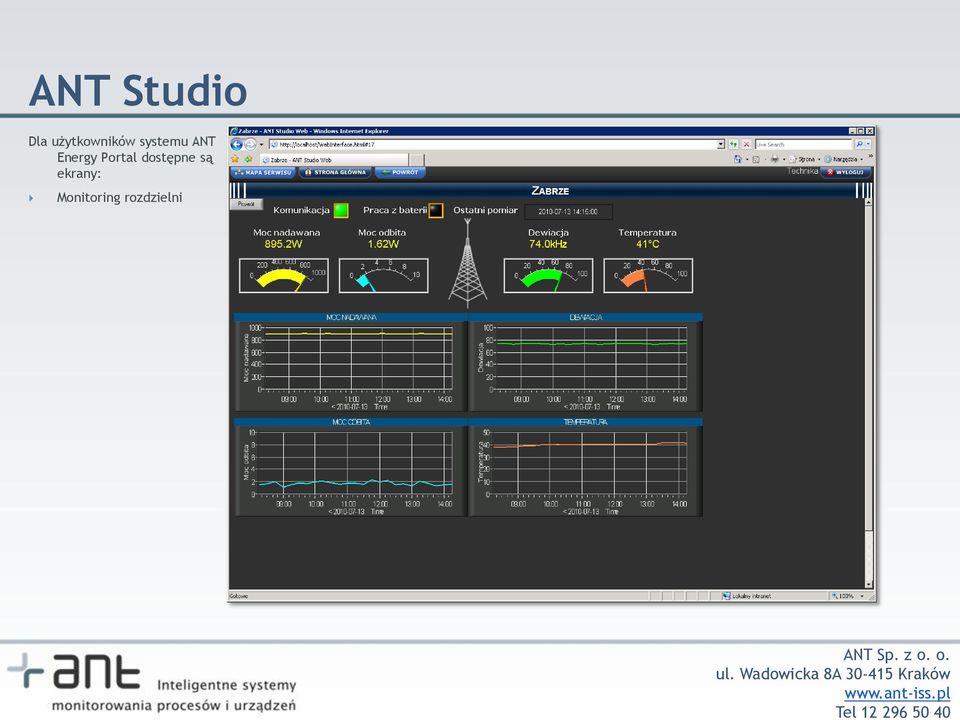Click the Ostatni pomiar timestamp field
Image resolution: width=960 pixels, height=720 pixels.
click(x=568, y=212)
